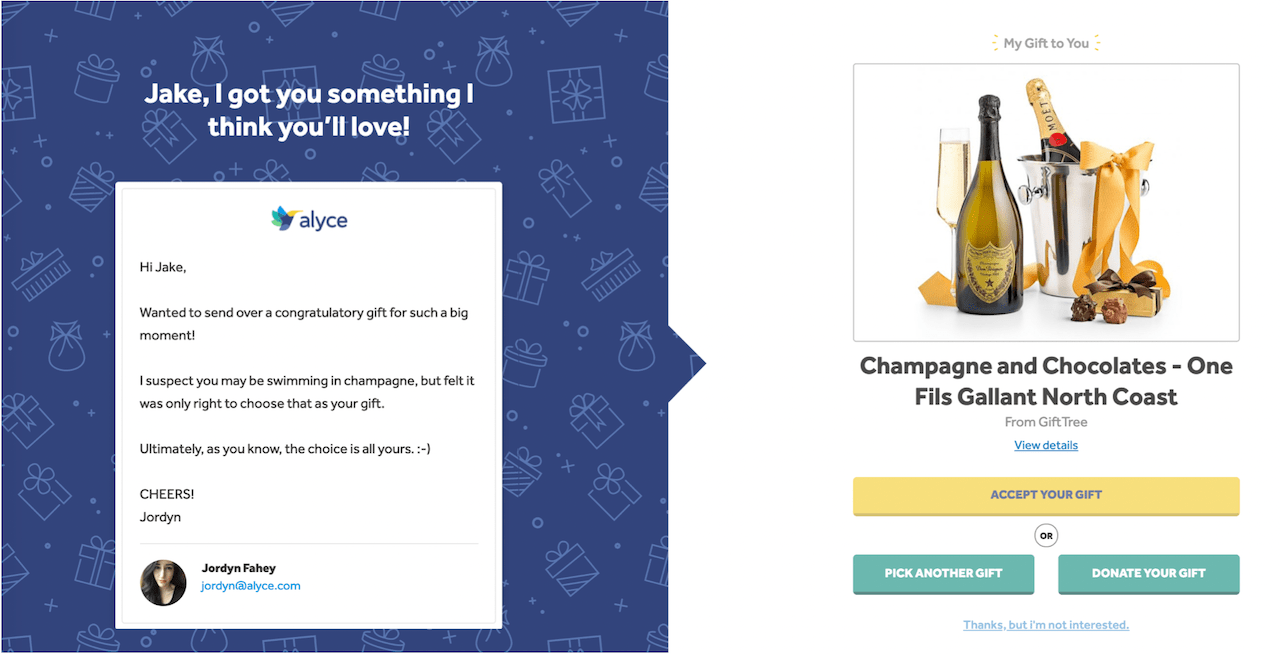Click the CHEERS! sign-off line in the message
Viewport: 1280px width, 654px height.
point(167,494)
